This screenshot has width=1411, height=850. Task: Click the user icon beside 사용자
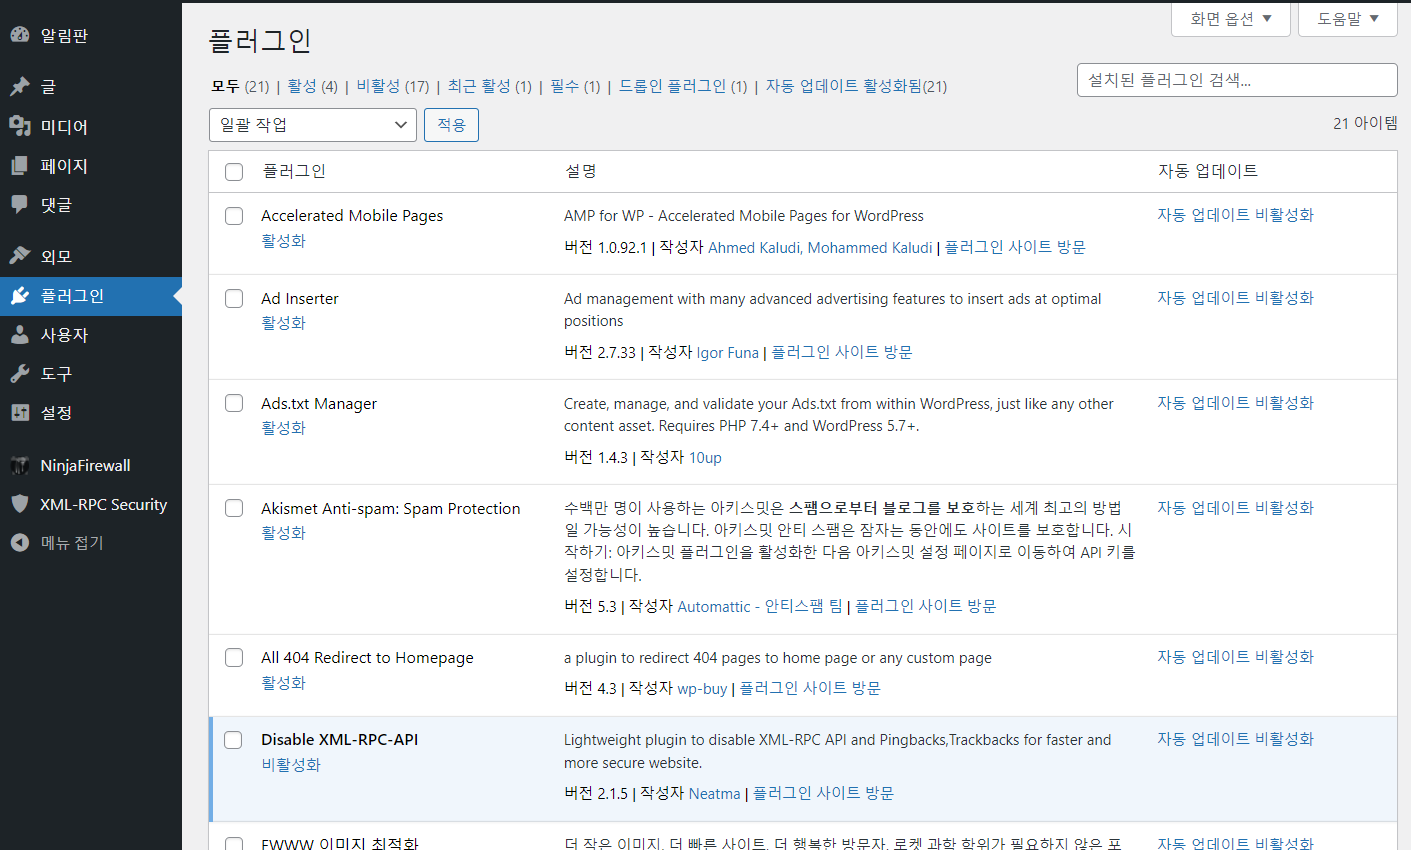click(x=20, y=335)
